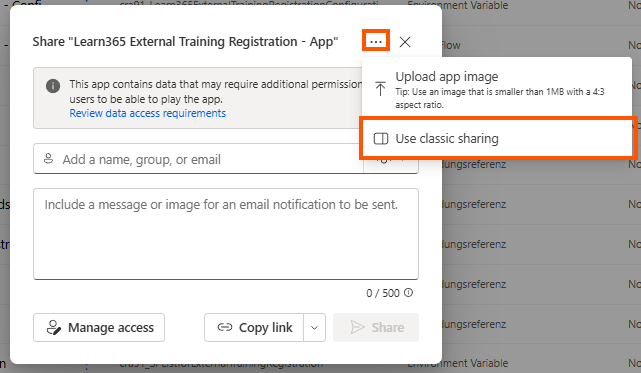
Task: Click the 0 / 500 character counter
Action: pyautogui.click(x=383, y=293)
